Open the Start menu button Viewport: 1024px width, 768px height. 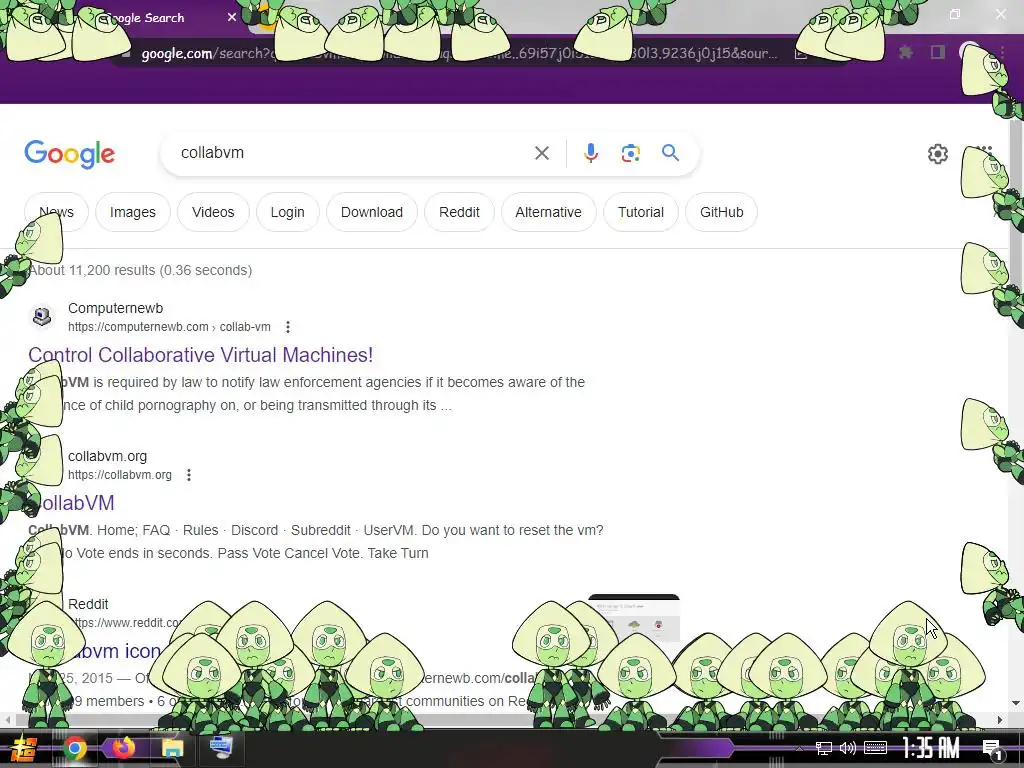24,748
